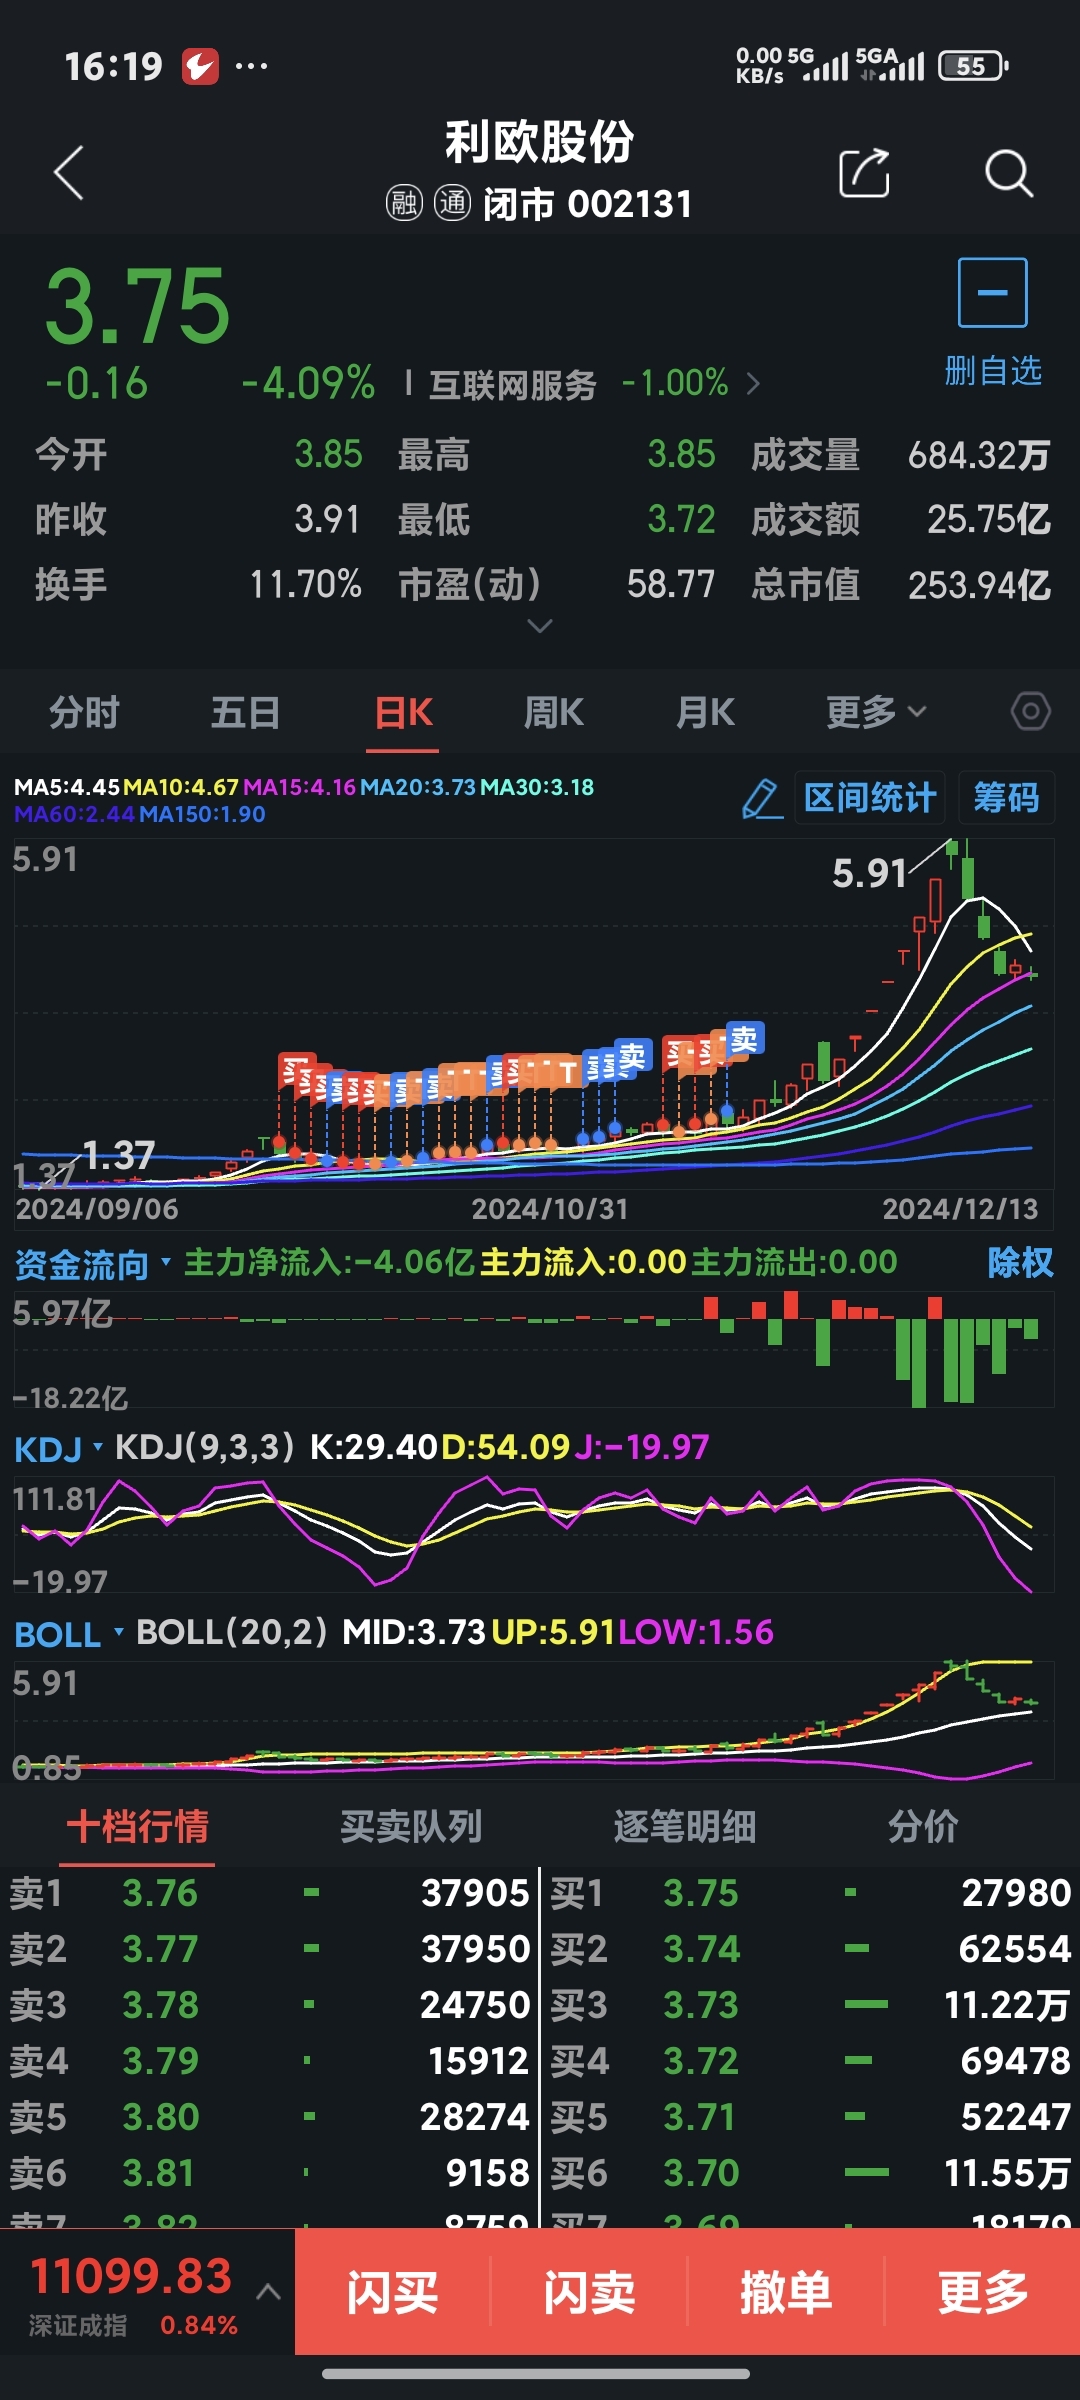The image size is (1080, 2400).
Task: Tap the 闪卖 quick sell button
Action: click(589, 2292)
